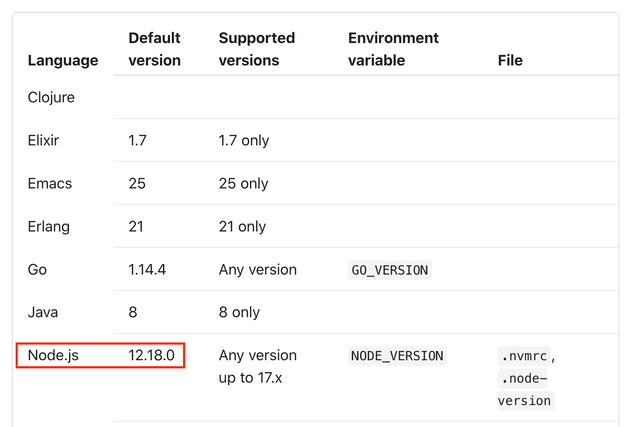This screenshot has width=630, height=427.
Task: Click the Elixir row label
Action: pyautogui.click(x=43, y=140)
